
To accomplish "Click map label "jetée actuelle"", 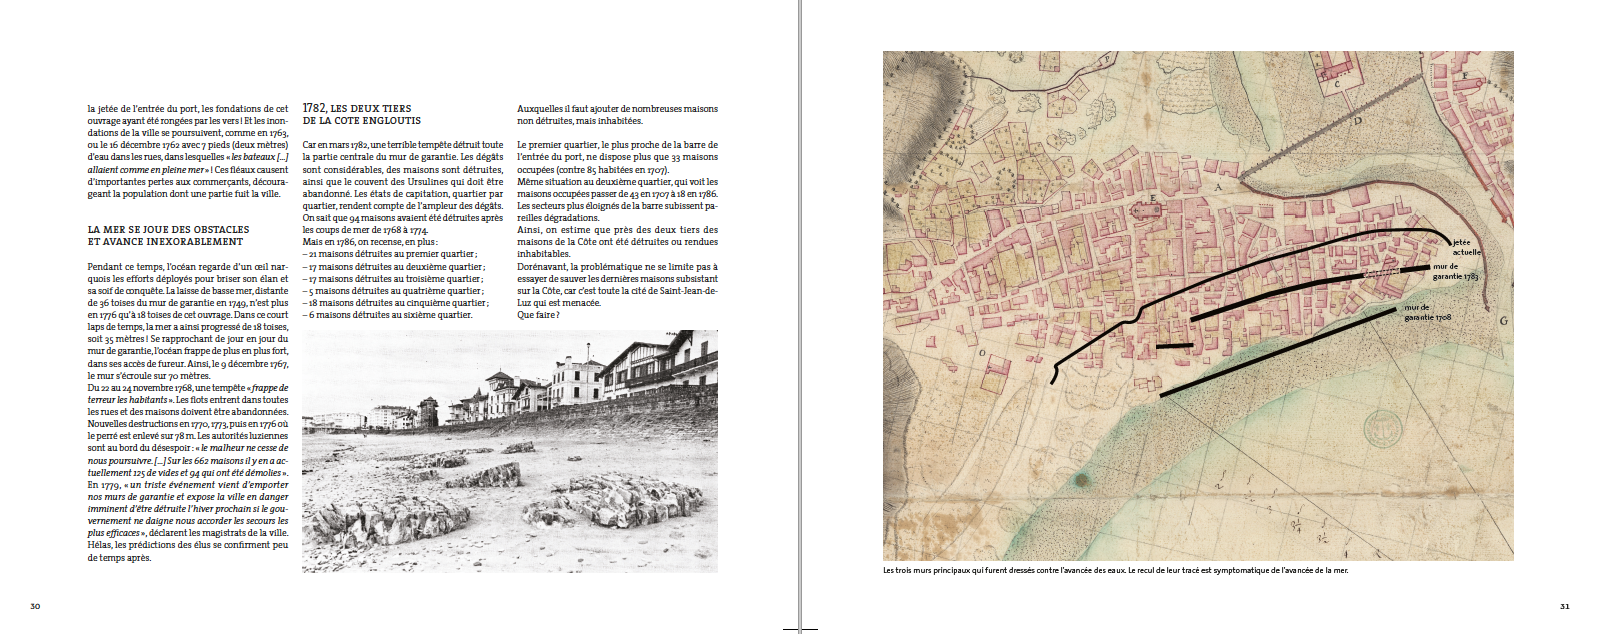I will tap(1467, 247).
